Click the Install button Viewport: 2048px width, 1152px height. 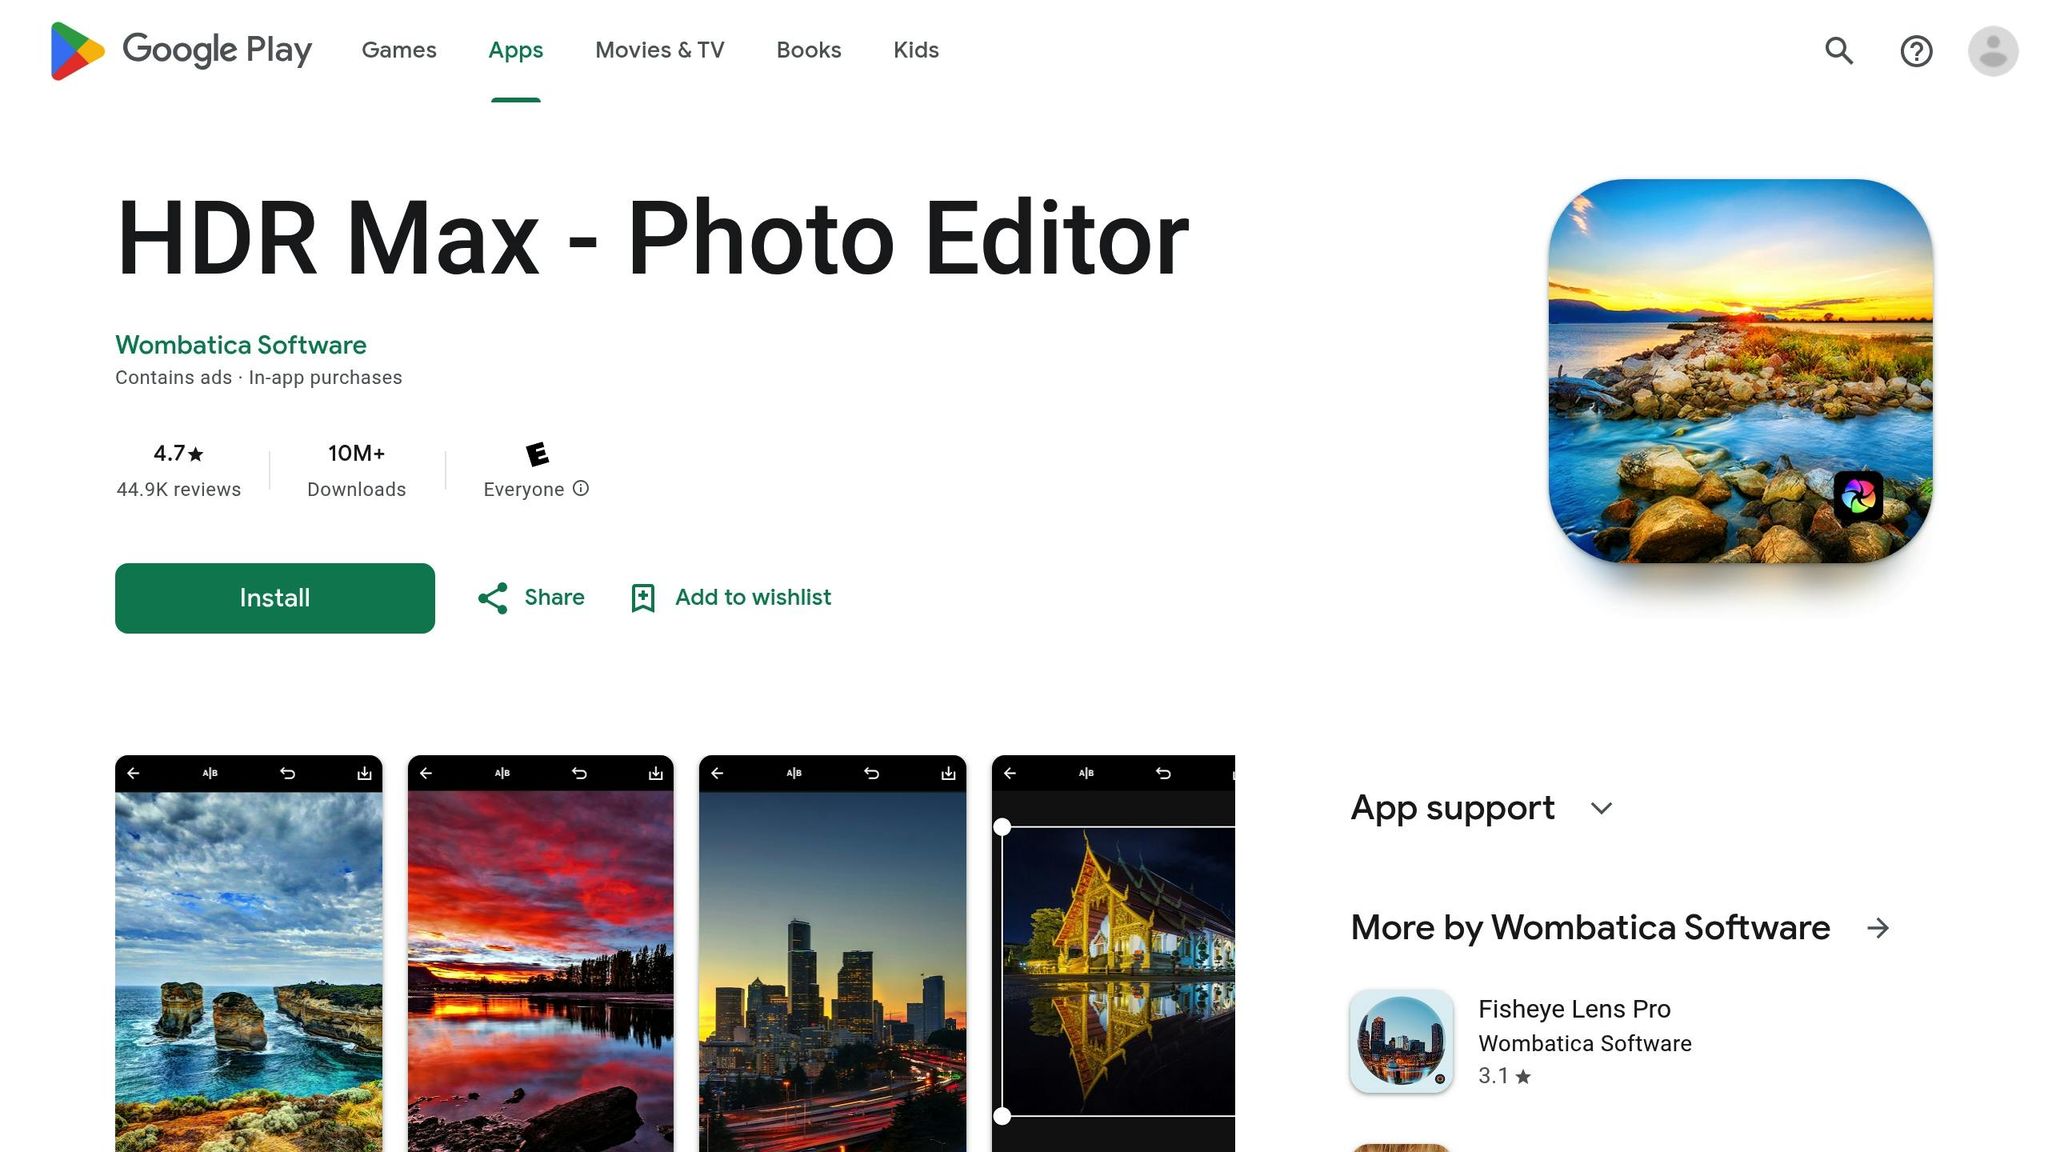pos(275,598)
